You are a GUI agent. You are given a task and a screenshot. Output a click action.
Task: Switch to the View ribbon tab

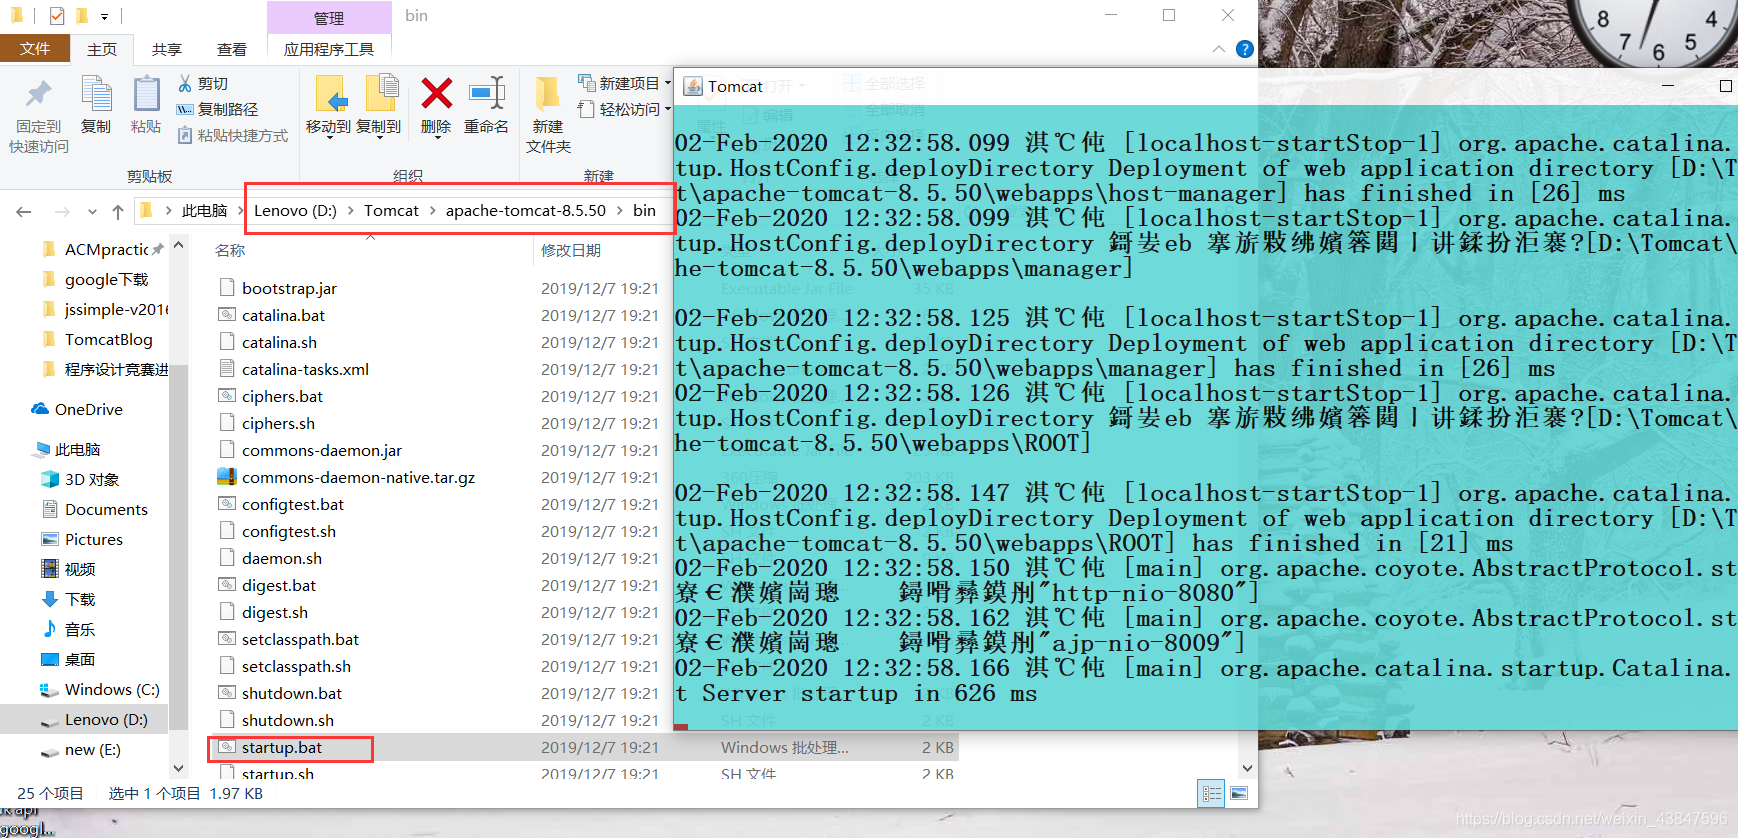232,49
